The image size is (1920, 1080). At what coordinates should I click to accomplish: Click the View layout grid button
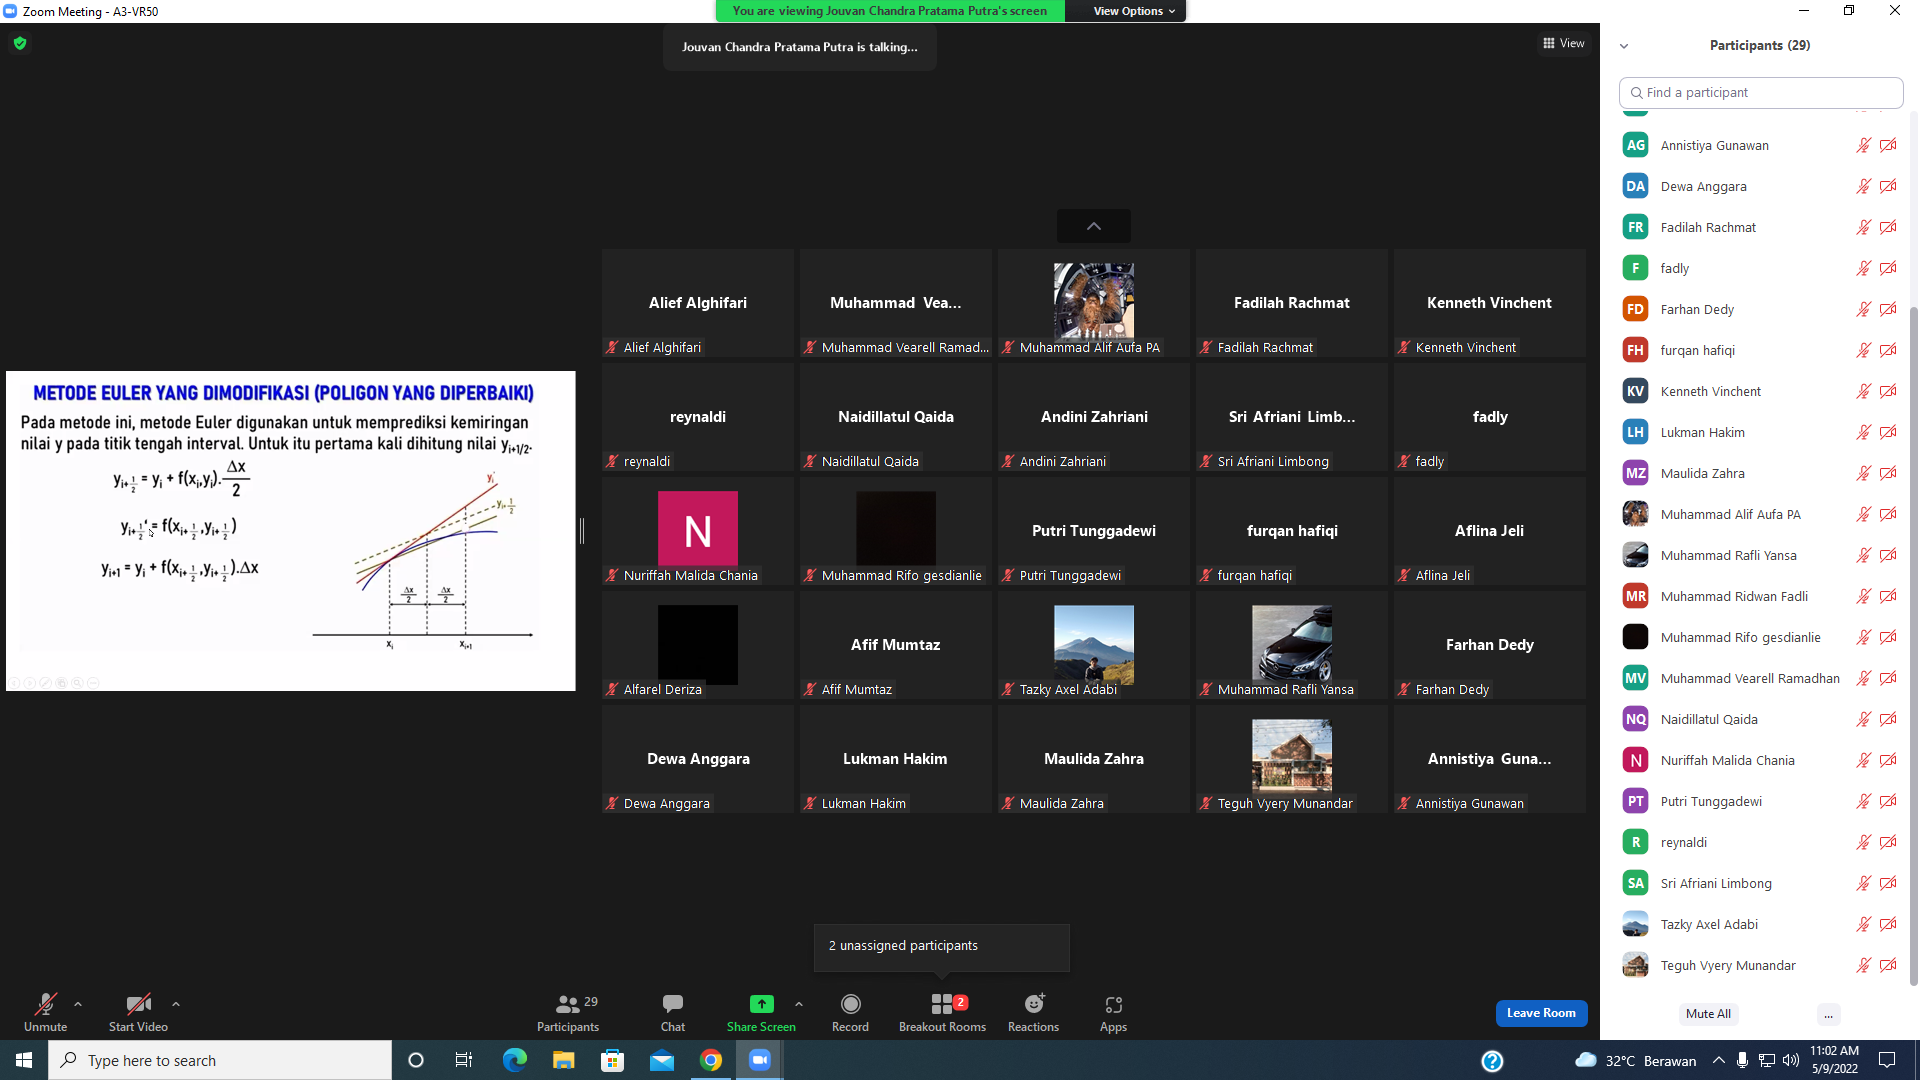1563,43
